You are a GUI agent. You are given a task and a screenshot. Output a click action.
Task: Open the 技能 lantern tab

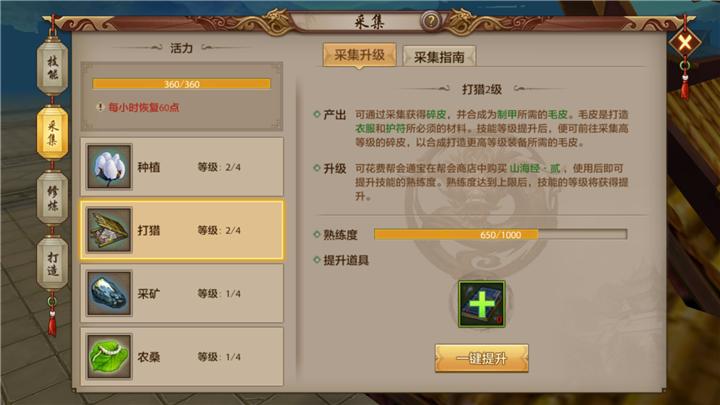[x=52, y=68]
